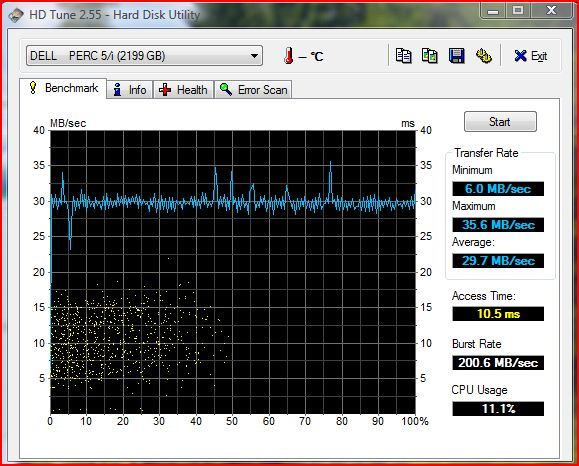Click the Maximum transfer rate value field
The width and height of the screenshot is (579, 466).
498,225
